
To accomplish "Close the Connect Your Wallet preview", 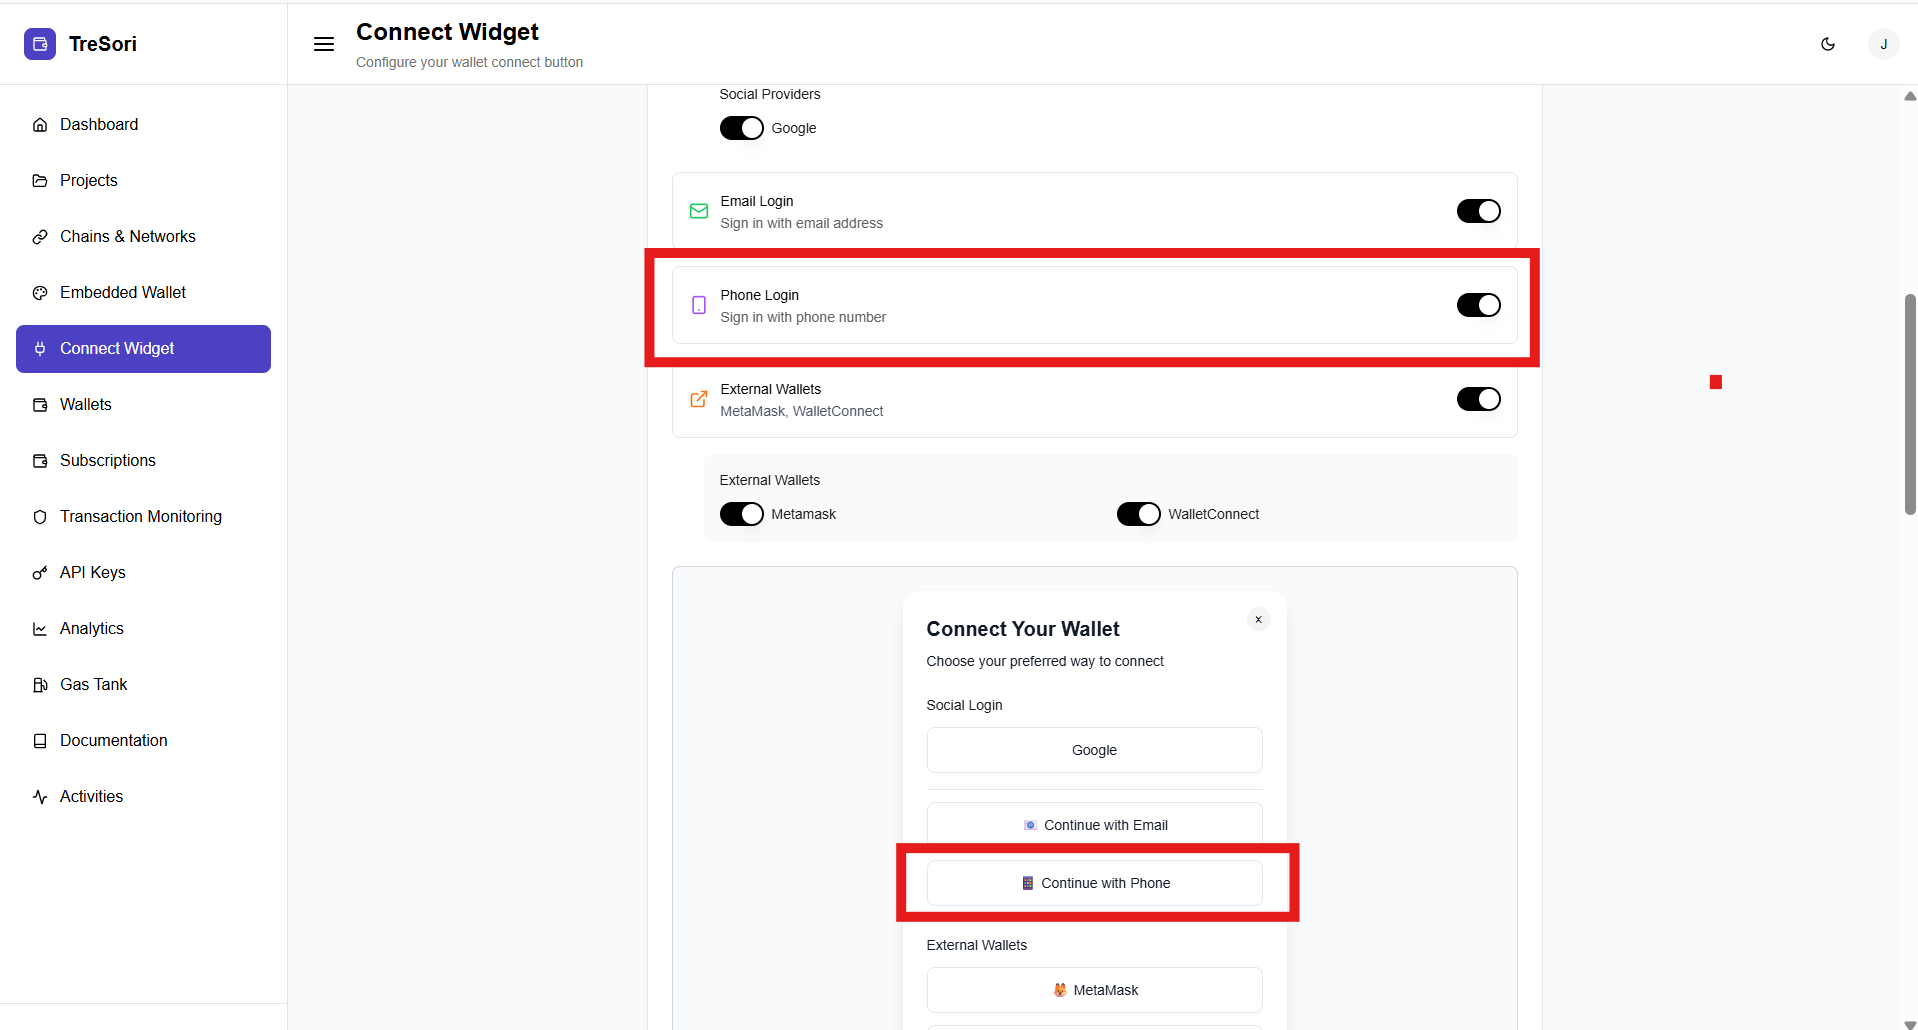I will [x=1258, y=620].
